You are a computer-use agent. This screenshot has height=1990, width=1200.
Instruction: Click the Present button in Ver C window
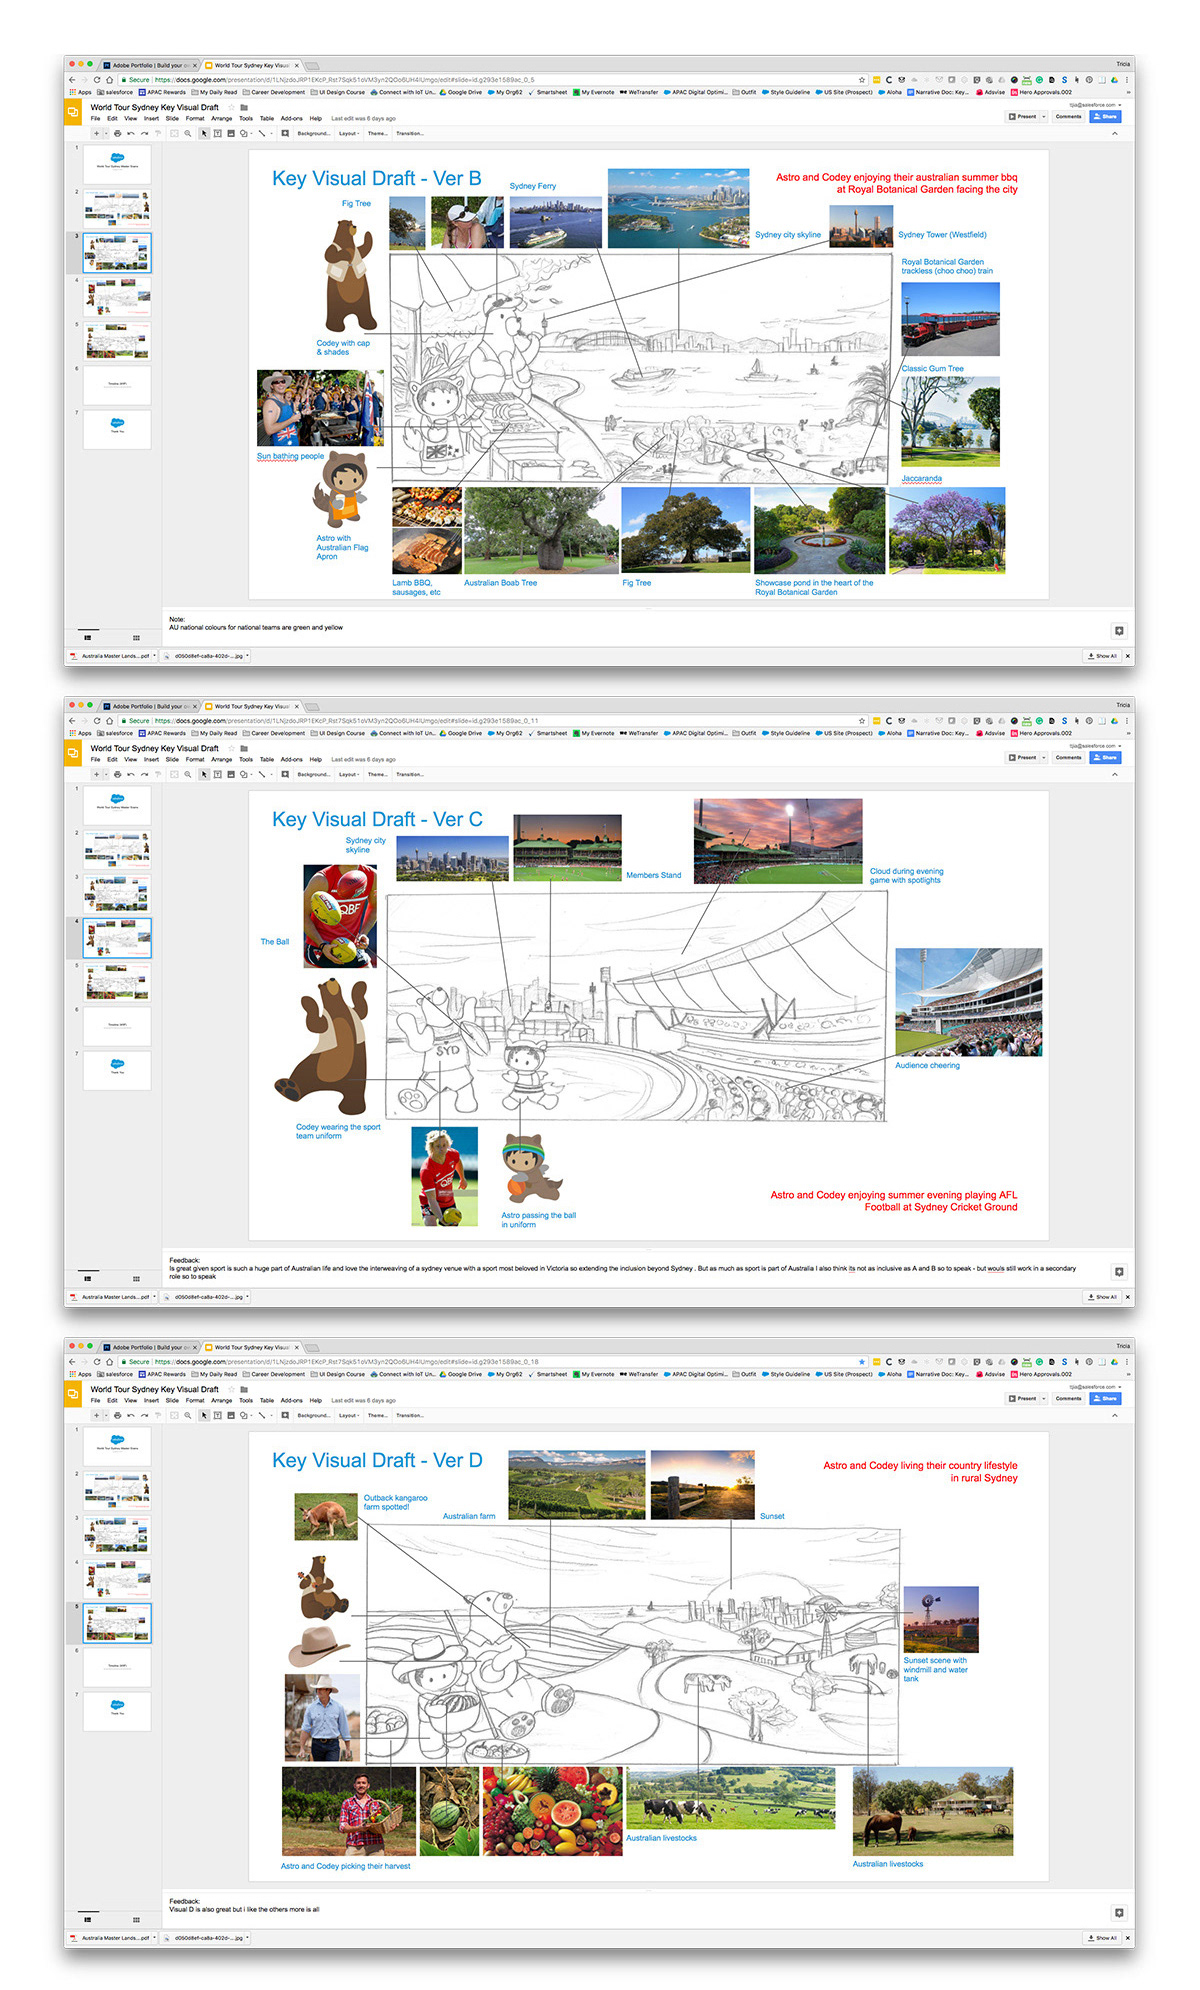click(x=1023, y=757)
